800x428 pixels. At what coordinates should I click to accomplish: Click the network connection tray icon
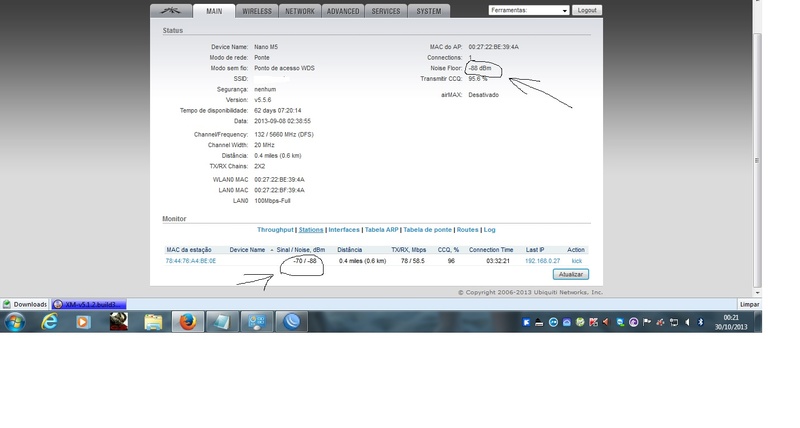click(x=673, y=322)
